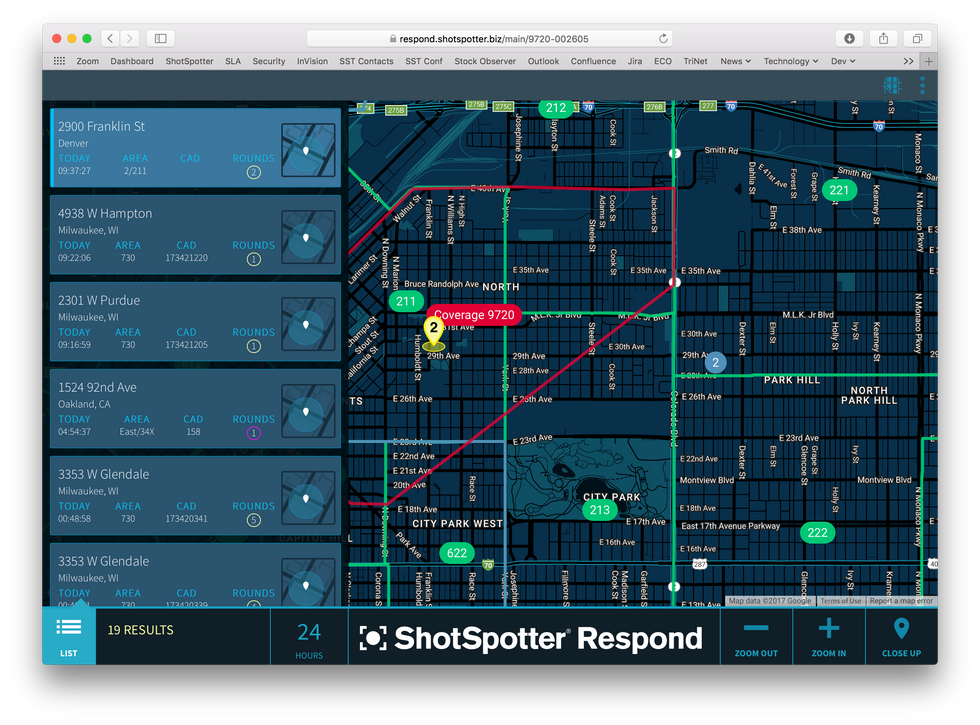The height and width of the screenshot is (725, 980).
Task: Open the Zoom bookmark
Action: point(88,61)
